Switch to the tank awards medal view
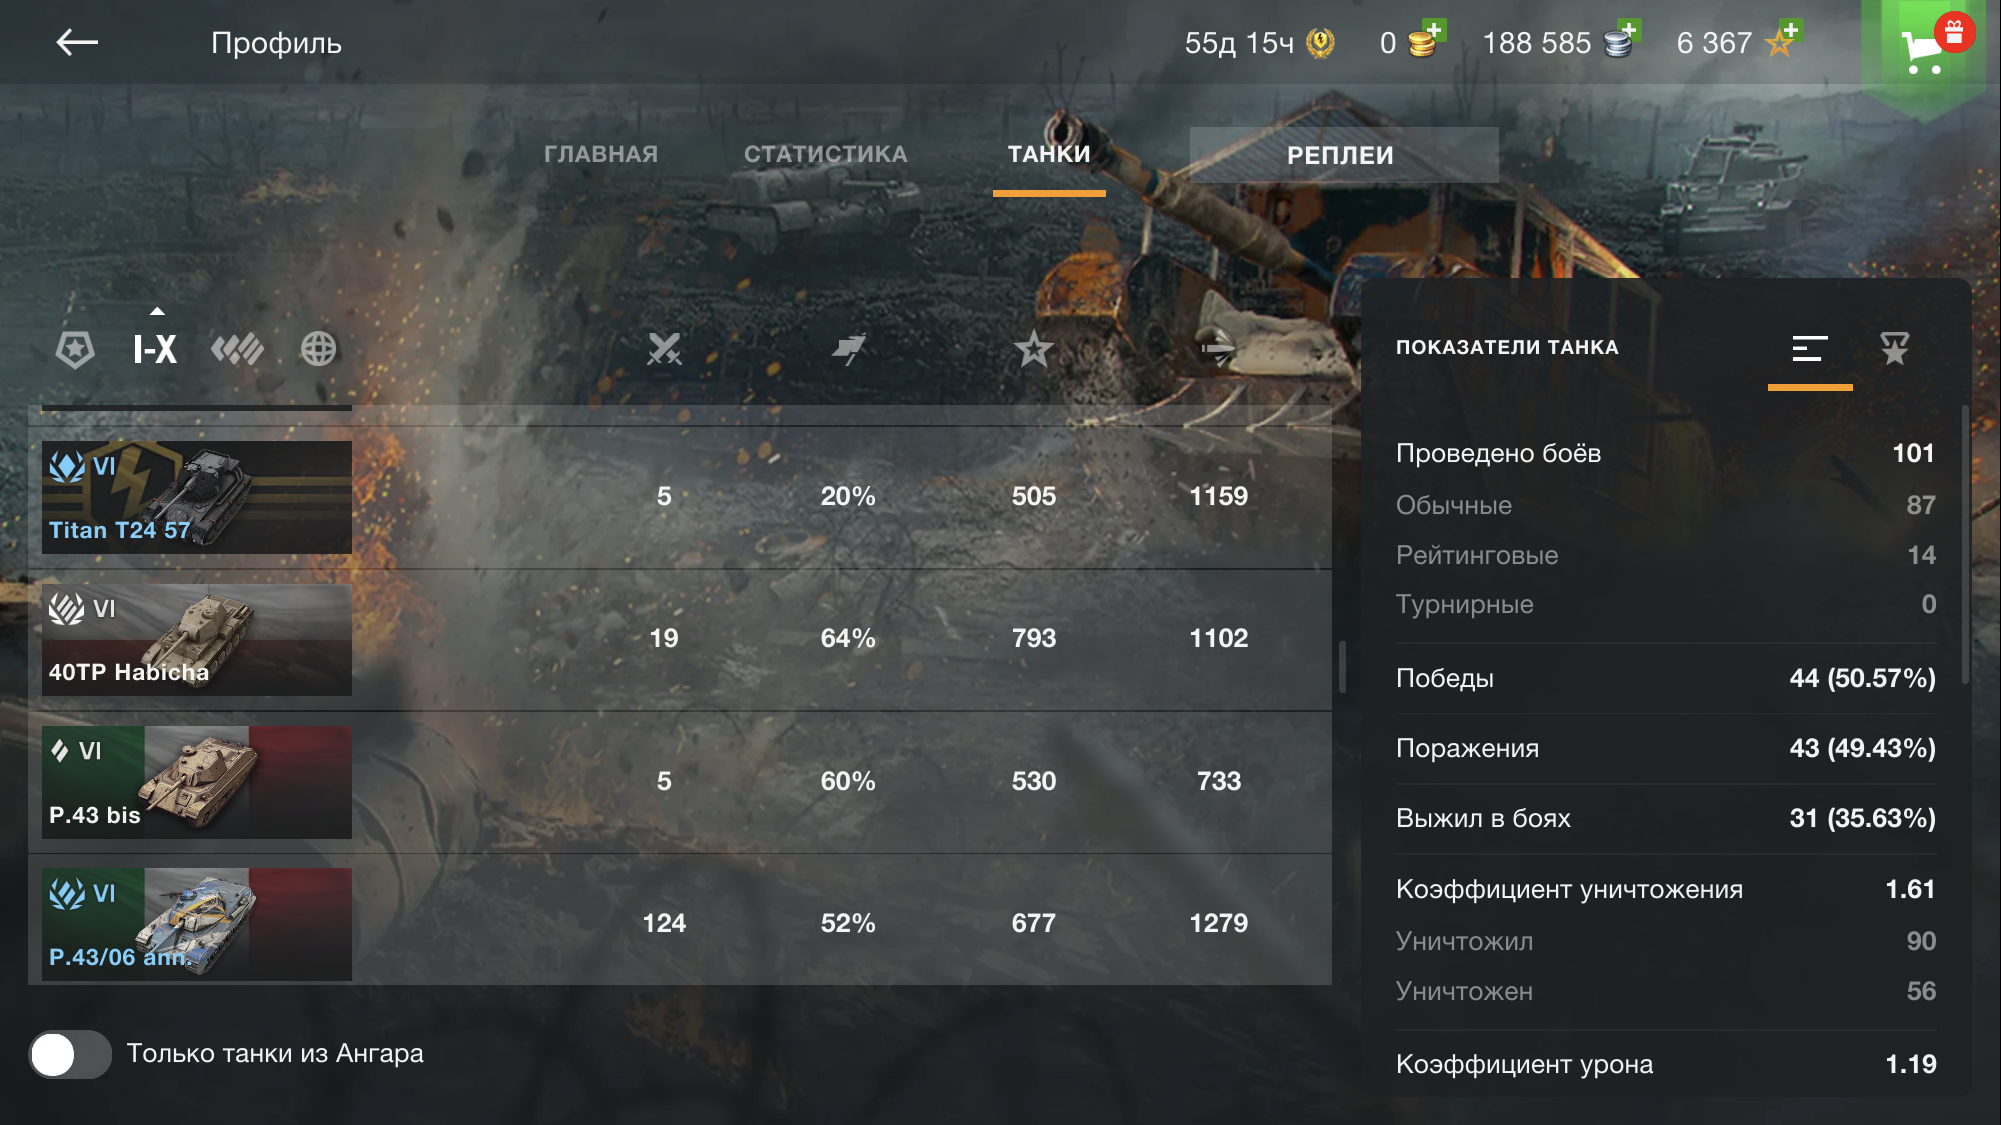2001x1125 pixels. pyautogui.click(x=1894, y=348)
